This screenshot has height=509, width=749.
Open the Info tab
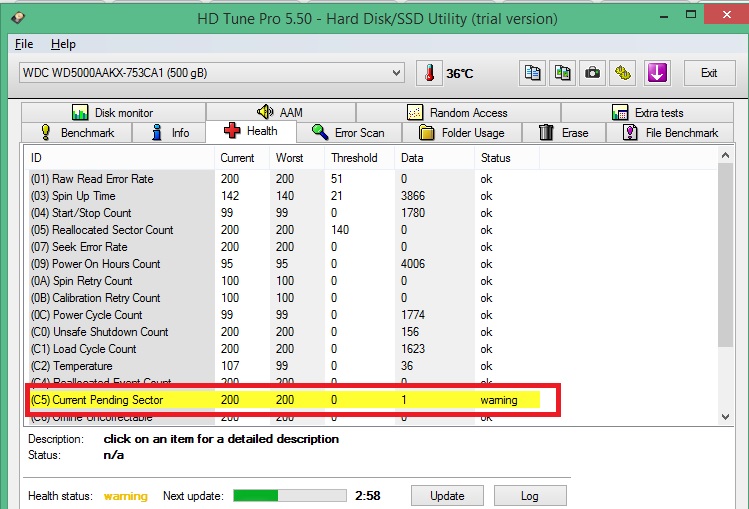tap(169, 132)
